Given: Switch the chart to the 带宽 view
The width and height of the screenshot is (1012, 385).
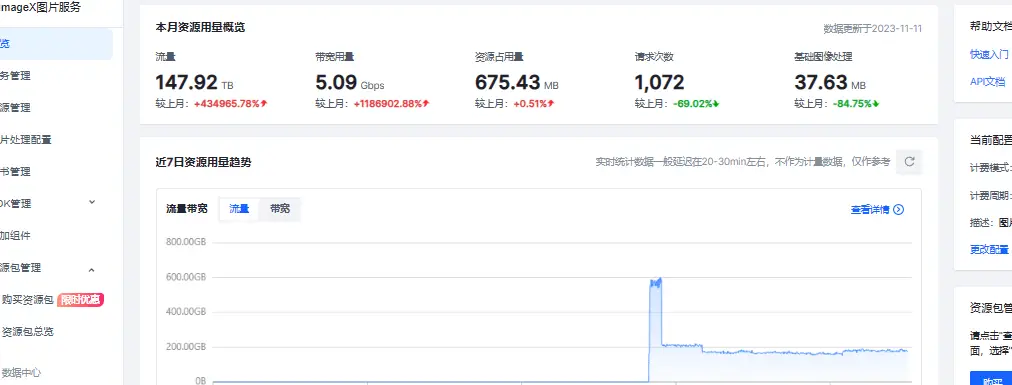Looking at the screenshot, I should click(279, 209).
